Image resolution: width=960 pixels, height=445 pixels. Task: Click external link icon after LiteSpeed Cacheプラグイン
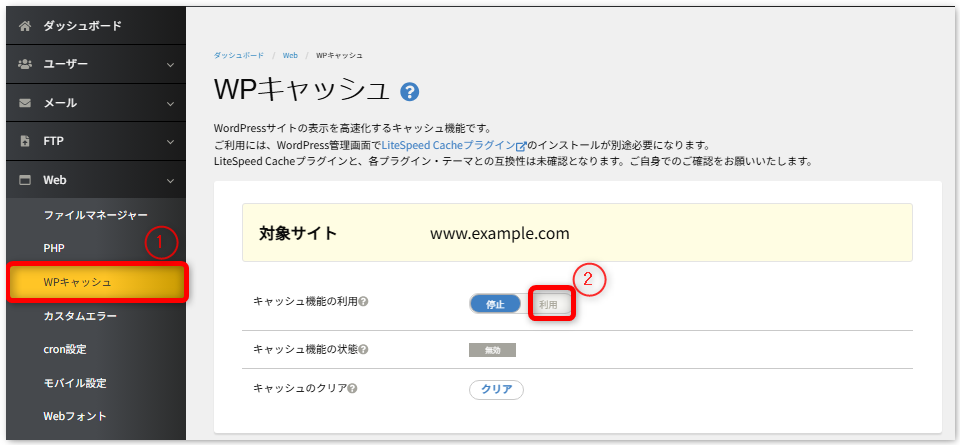[521, 147]
